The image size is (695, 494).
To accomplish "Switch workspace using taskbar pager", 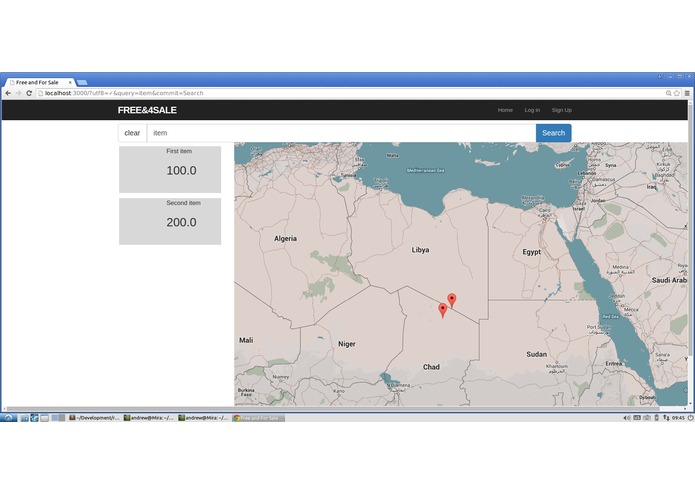I will coord(58,418).
